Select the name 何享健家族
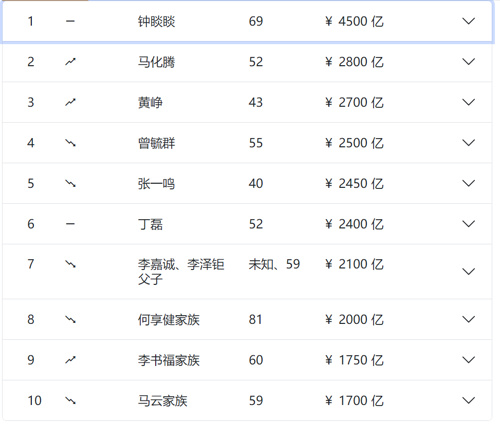The height and width of the screenshot is (424, 500). tap(169, 320)
